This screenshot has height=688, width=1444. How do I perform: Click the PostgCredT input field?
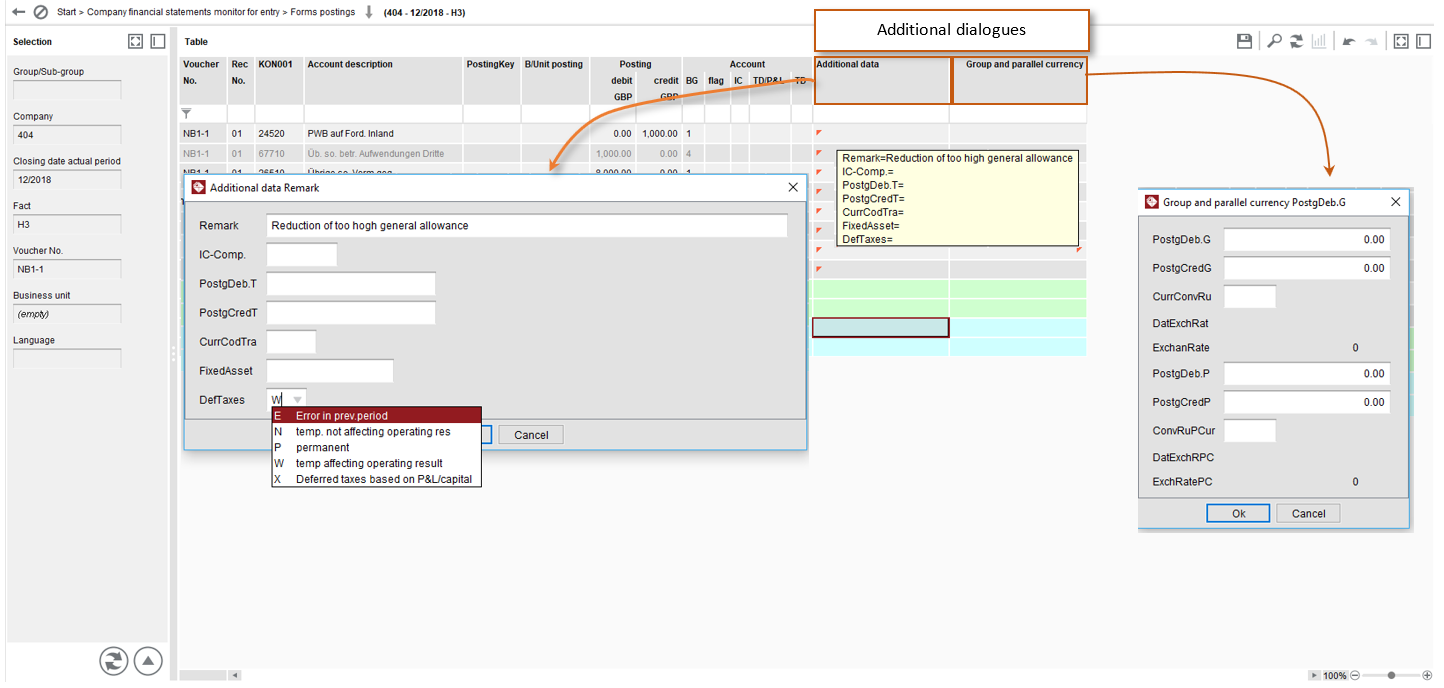(351, 313)
